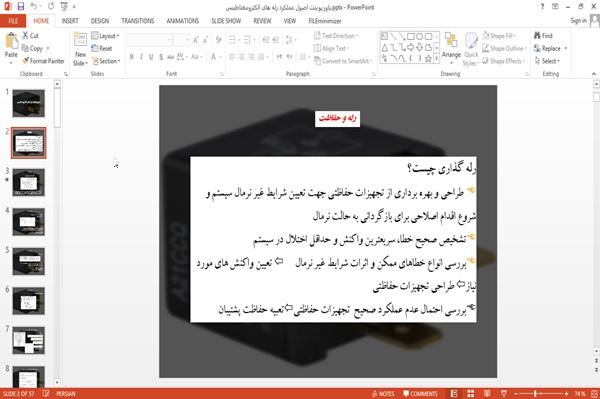Select slide 4 thumbnail
The height and width of the screenshot is (399, 600).
click(x=29, y=222)
